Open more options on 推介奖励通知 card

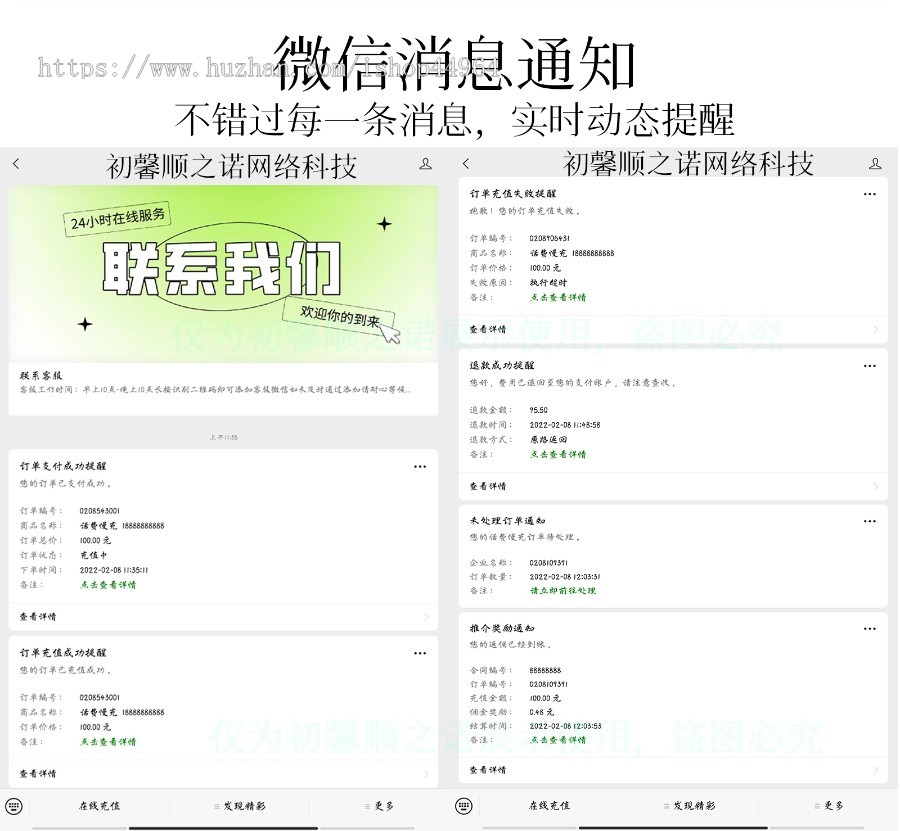[x=870, y=628]
